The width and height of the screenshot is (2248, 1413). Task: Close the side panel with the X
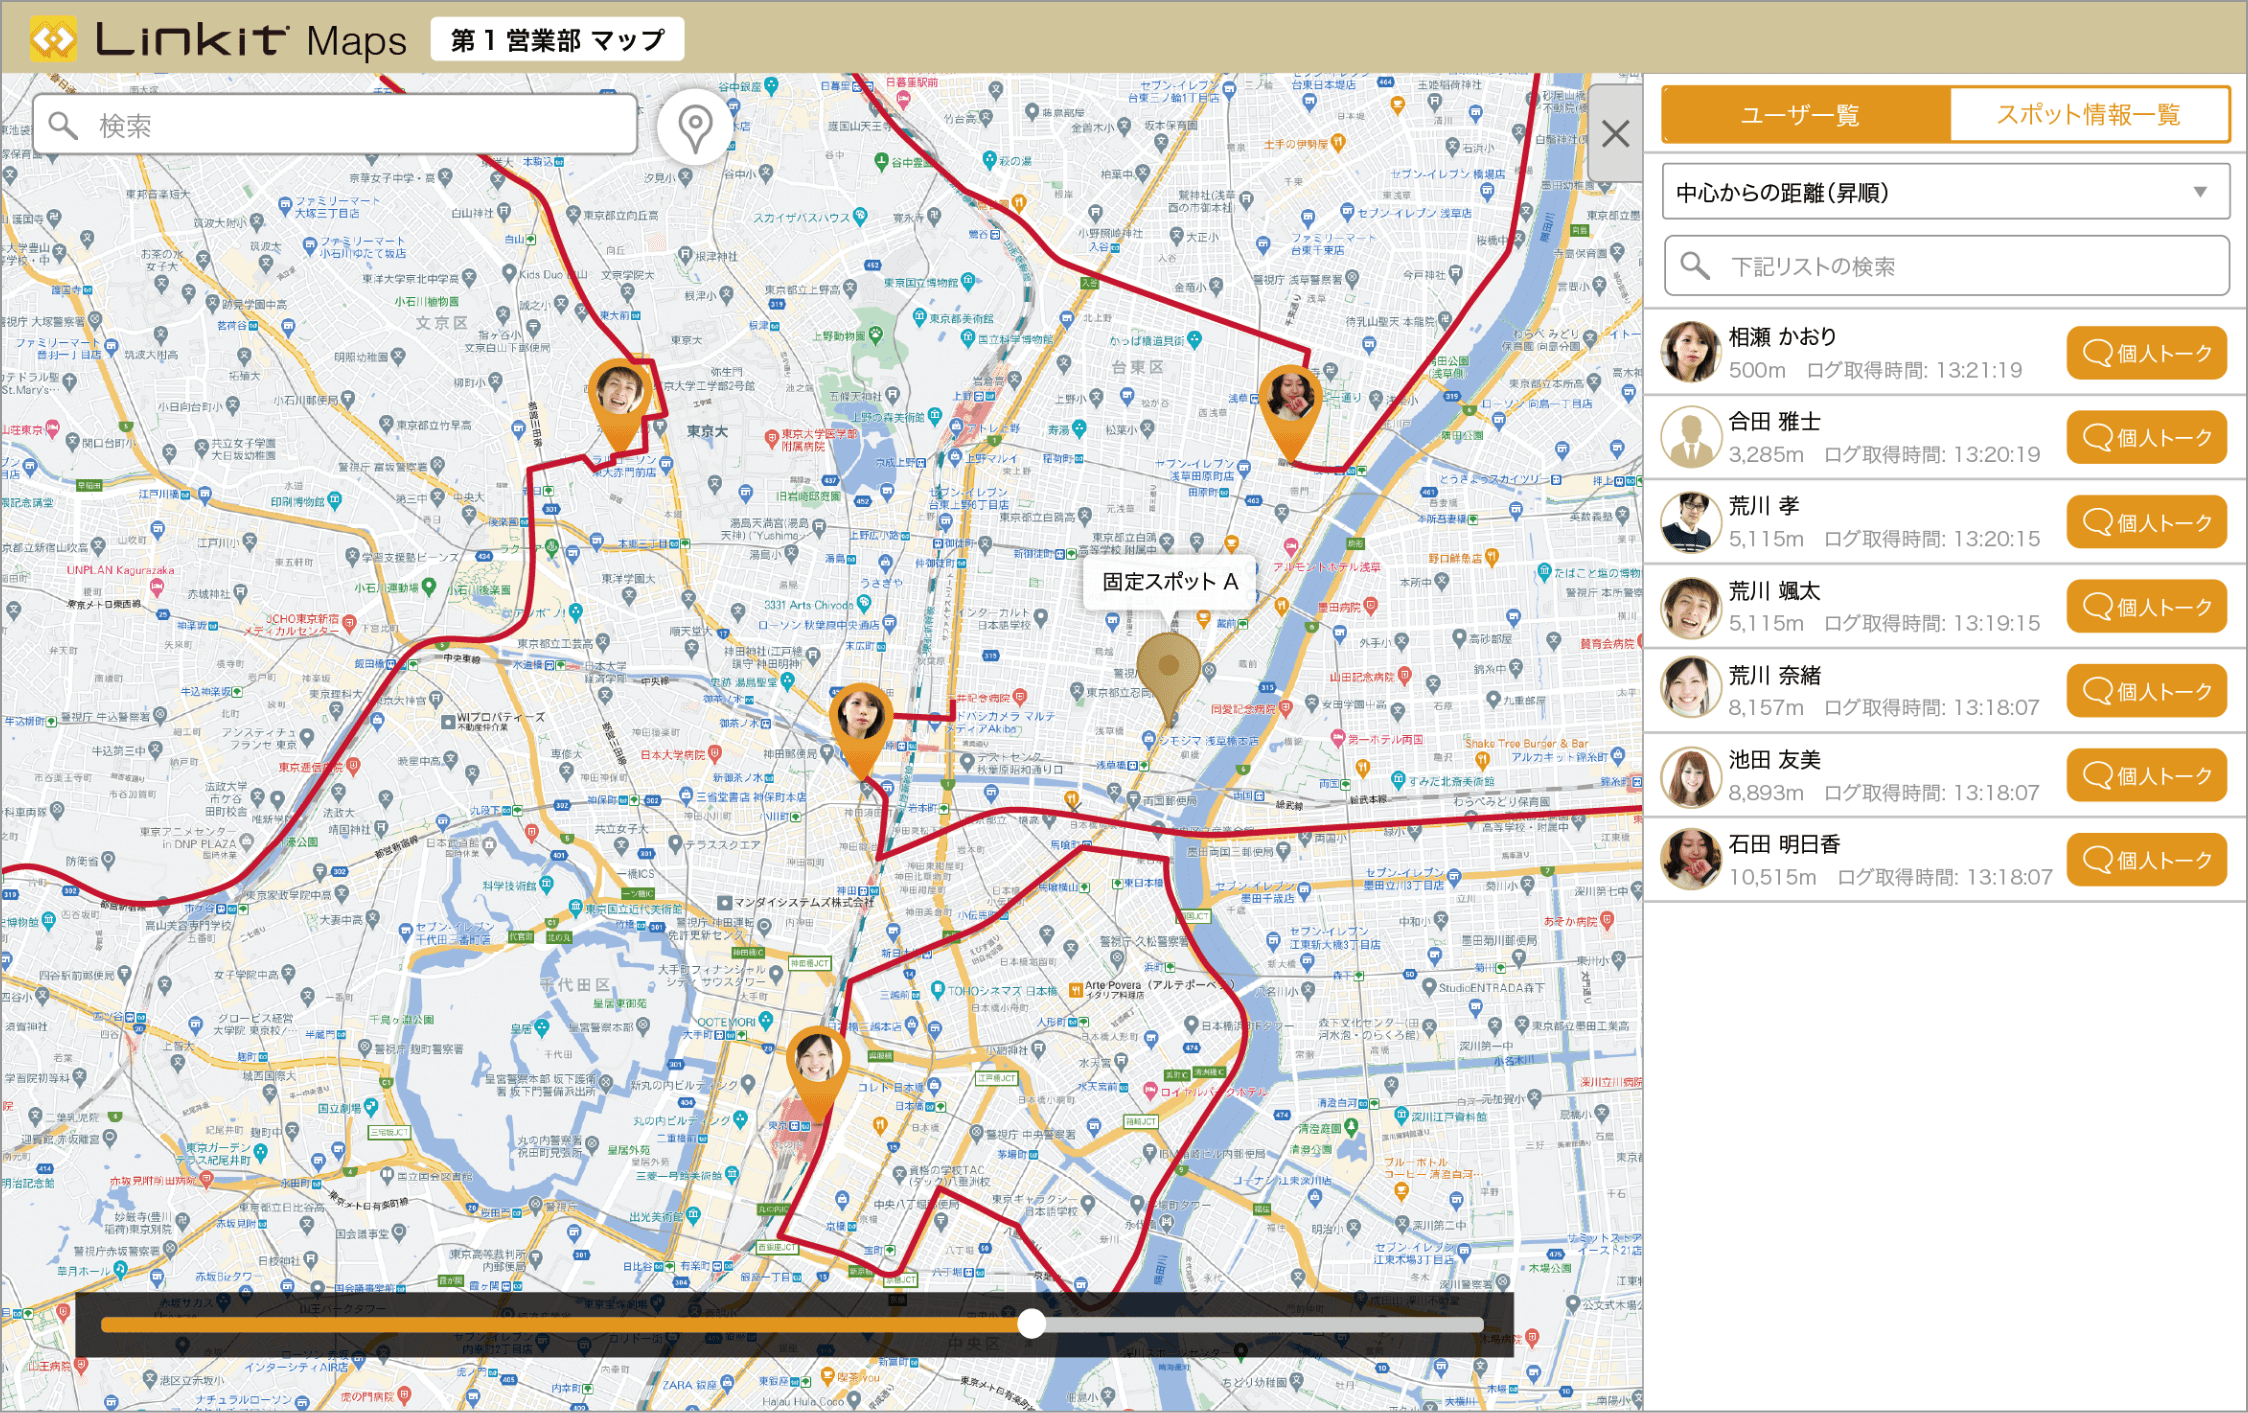[x=1615, y=134]
